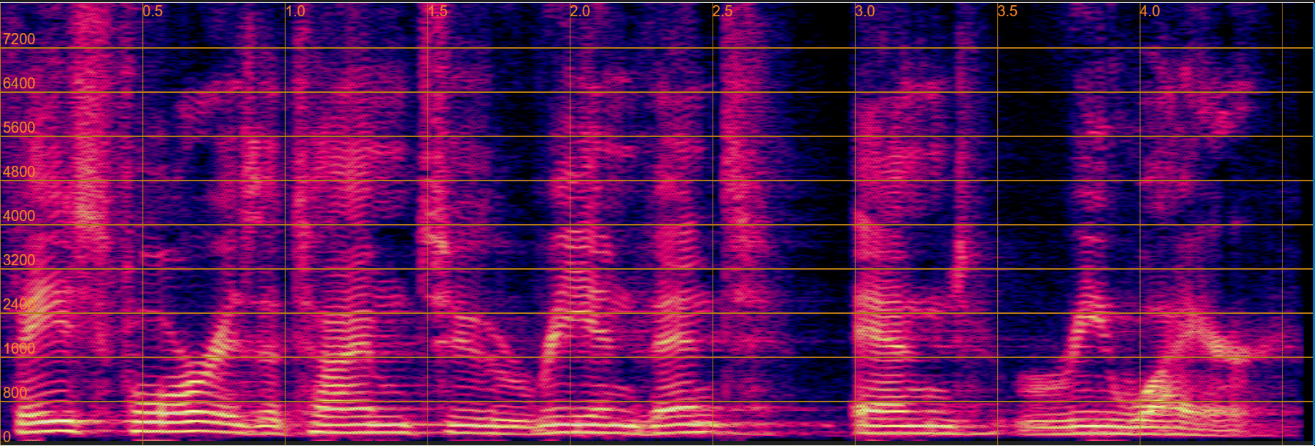Click the 2400 Hz frequency label

point(19,303)
